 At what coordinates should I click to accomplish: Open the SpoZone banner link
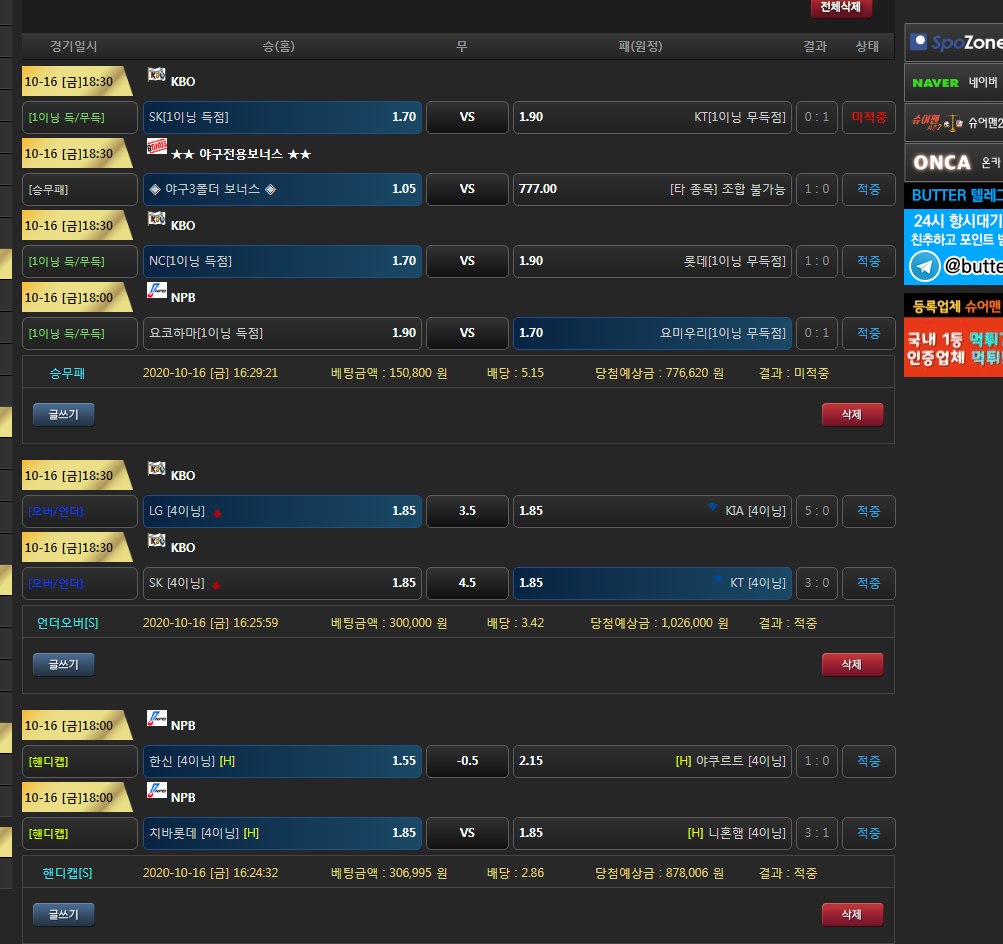click(953, 43)
